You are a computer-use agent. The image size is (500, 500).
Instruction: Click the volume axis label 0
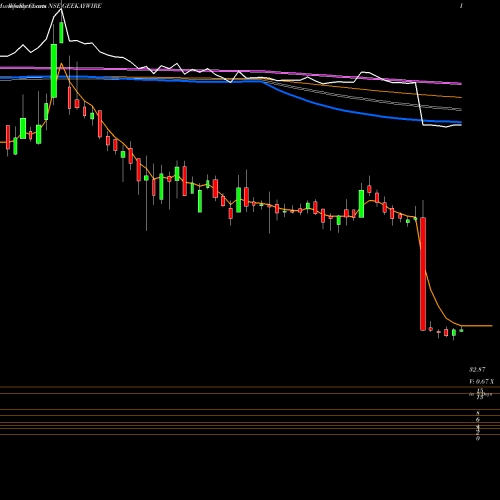tap(478, 439)
